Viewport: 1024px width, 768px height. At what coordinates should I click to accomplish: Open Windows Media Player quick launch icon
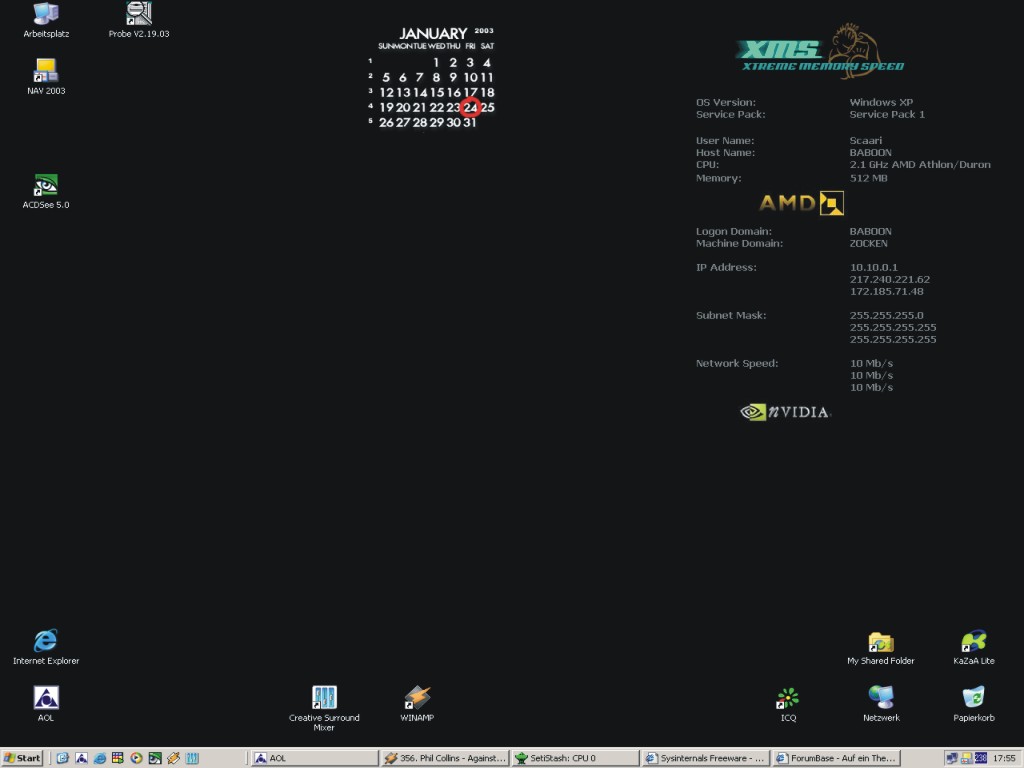pos(136,758)
